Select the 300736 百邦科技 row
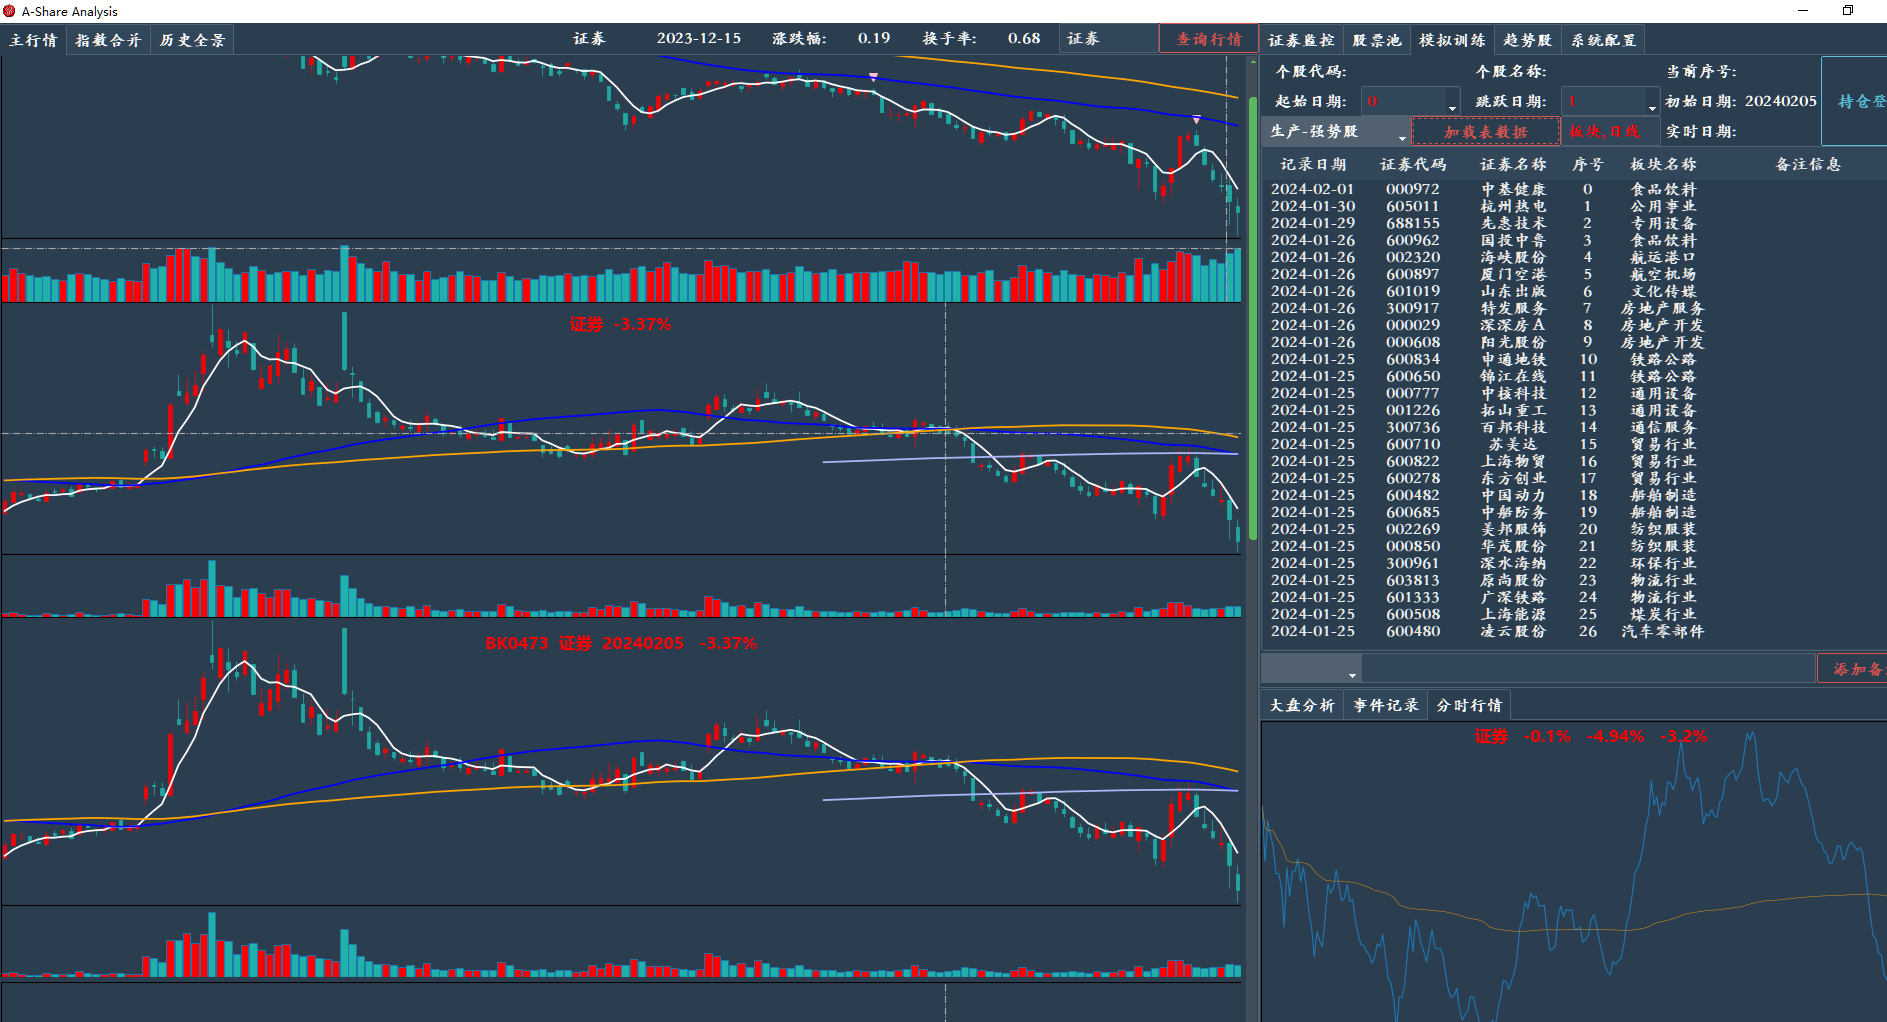 tap(1573, 427)
